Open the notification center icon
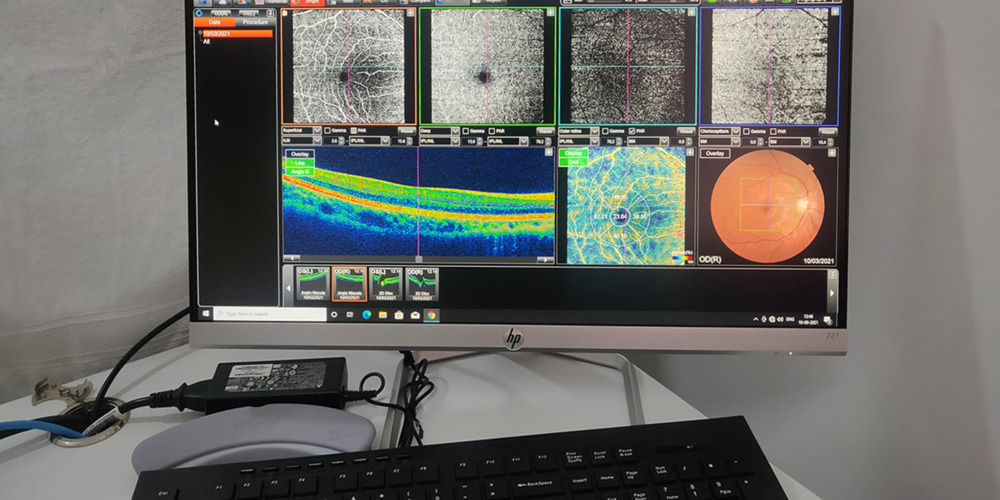 (826, 319)
